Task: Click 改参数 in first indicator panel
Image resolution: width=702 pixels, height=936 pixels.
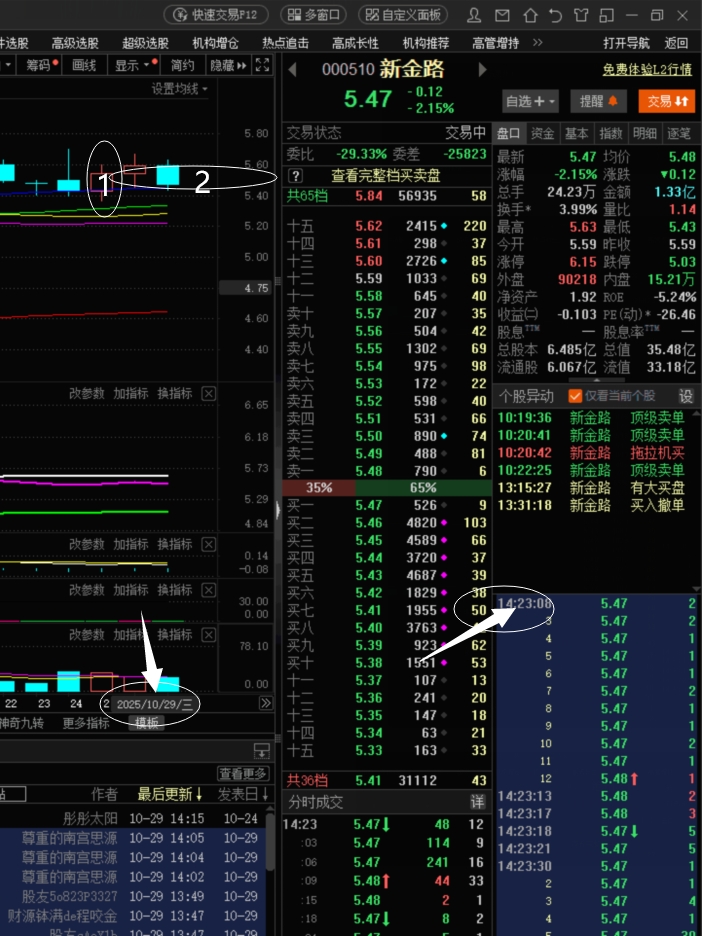Action: 87,393
